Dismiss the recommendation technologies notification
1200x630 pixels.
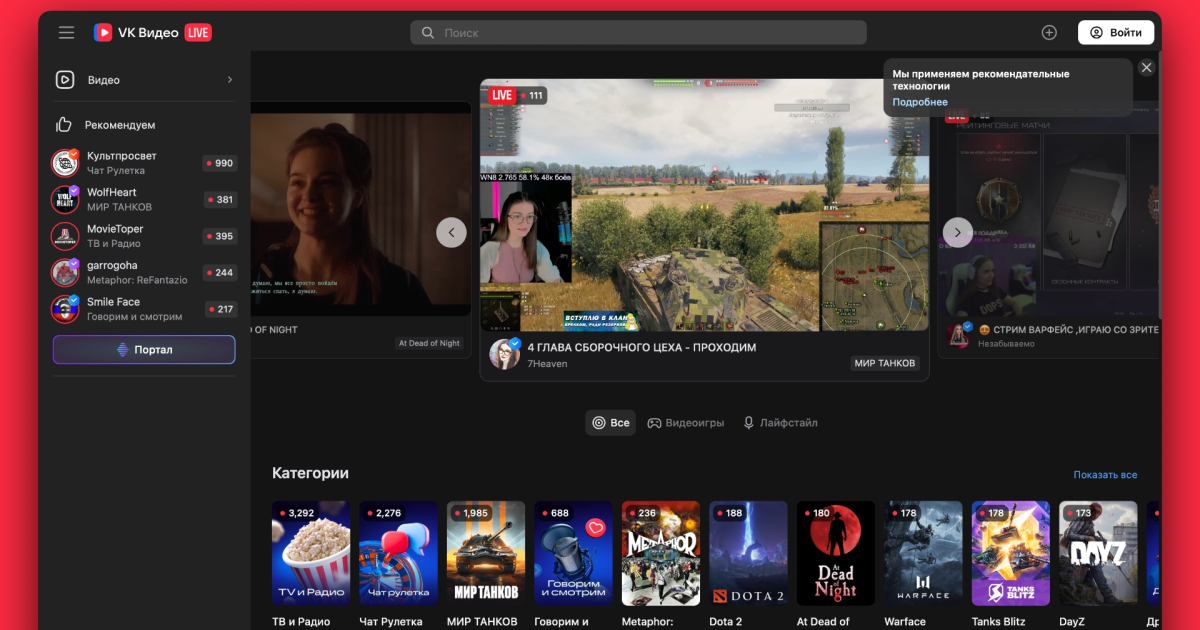click(x=1146, y=67)
